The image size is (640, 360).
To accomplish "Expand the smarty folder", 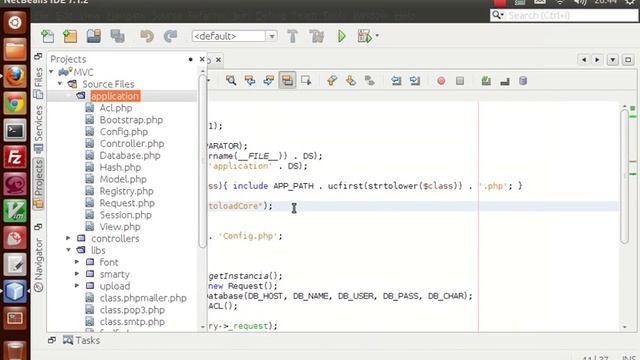I will click(77, 273).
